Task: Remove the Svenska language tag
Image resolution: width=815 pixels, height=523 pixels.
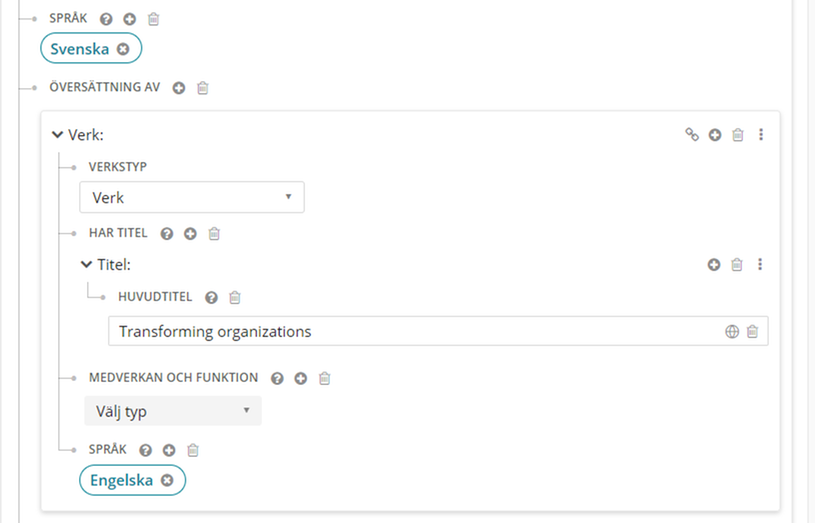Action: (x=123, y=49)
